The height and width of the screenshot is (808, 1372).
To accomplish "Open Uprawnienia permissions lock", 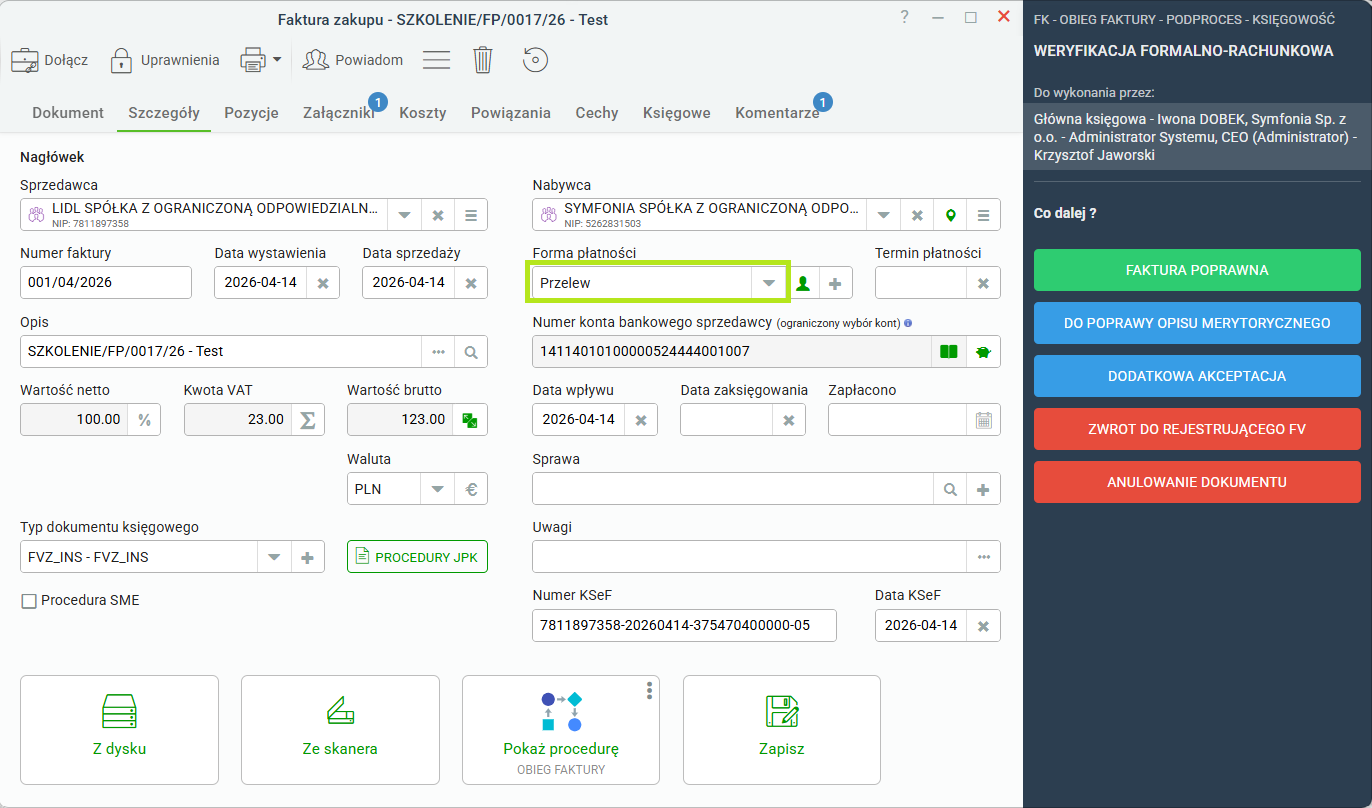I will tap(121, 60).
